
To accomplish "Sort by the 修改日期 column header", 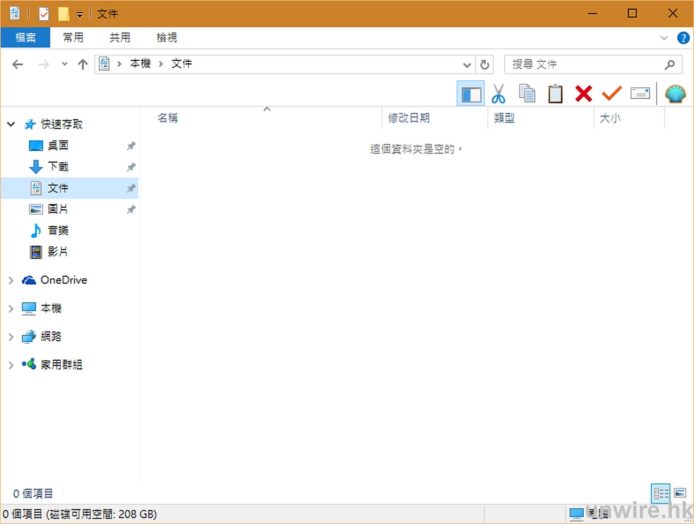I will (x=410, y=118).
